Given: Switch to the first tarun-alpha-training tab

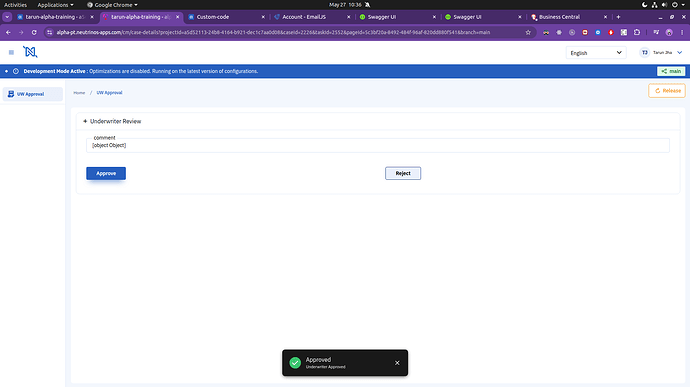Looking at the screenshot, I should click(x=55, y=17).
